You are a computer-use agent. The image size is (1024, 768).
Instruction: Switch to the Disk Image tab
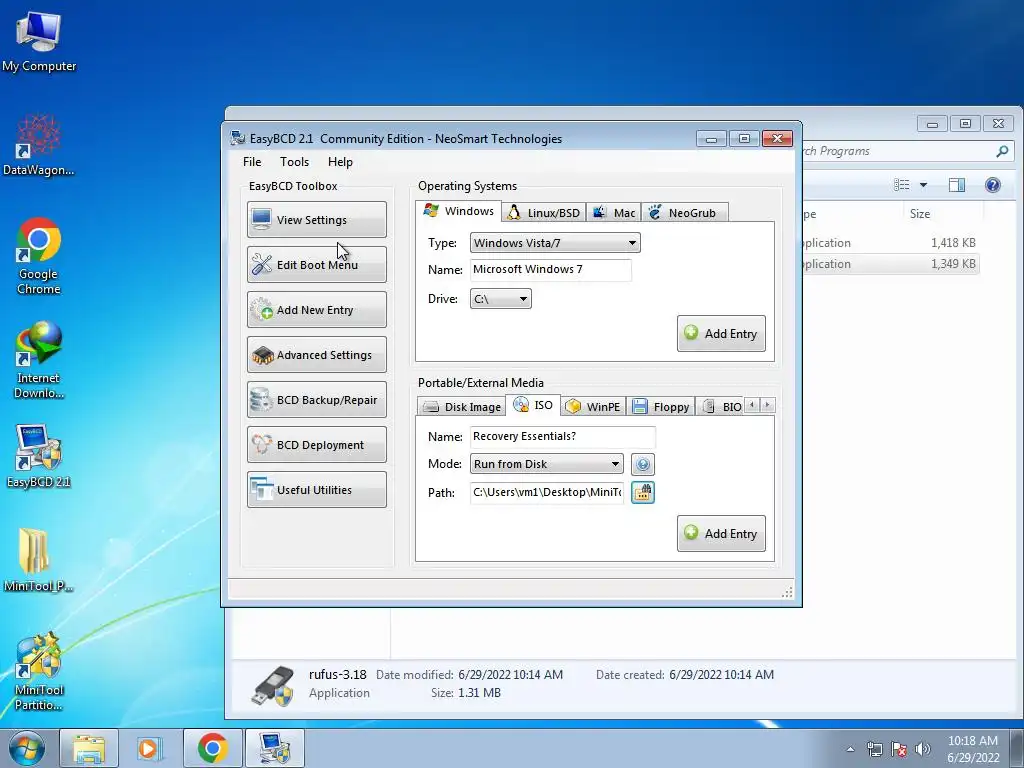click(x=461, y=407)
